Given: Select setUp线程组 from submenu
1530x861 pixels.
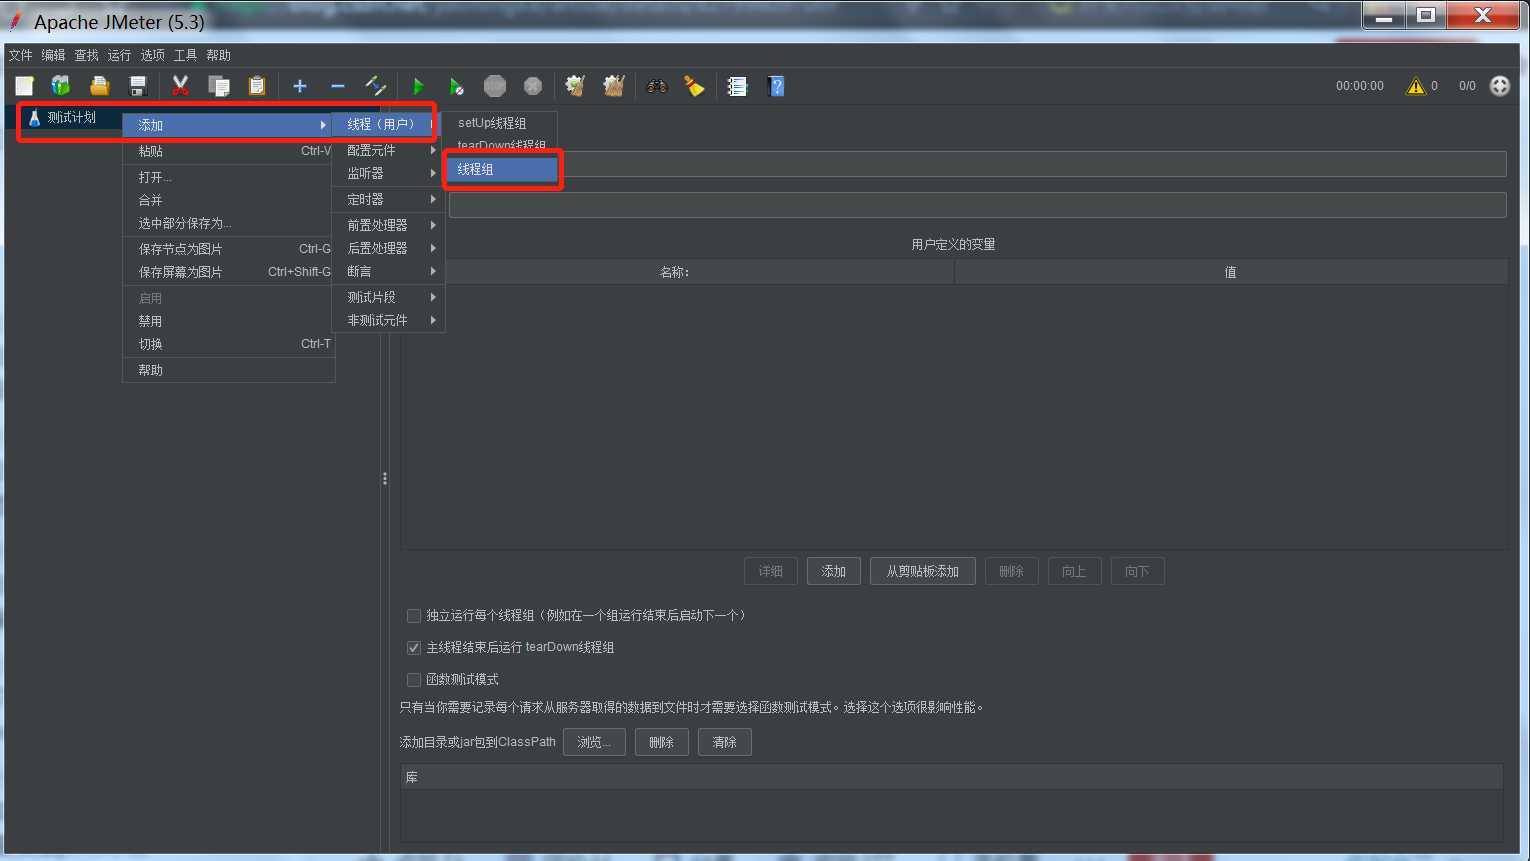Looking at the screenshot, I should 501,123.
